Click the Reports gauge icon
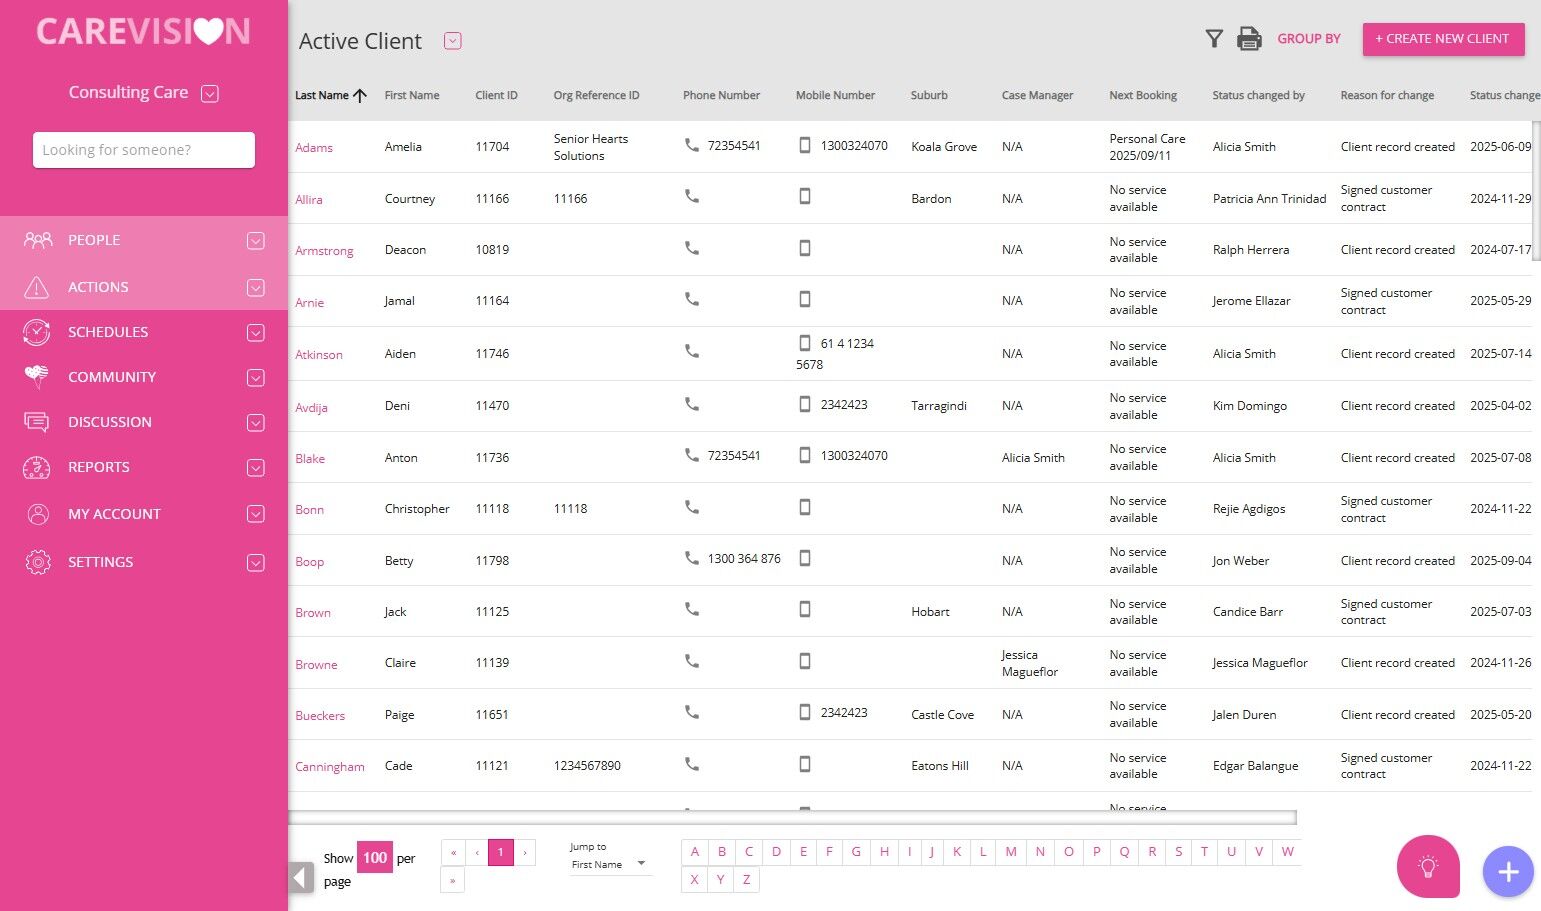The width and height of the screenshot is (1541, 911). point(37,467)
